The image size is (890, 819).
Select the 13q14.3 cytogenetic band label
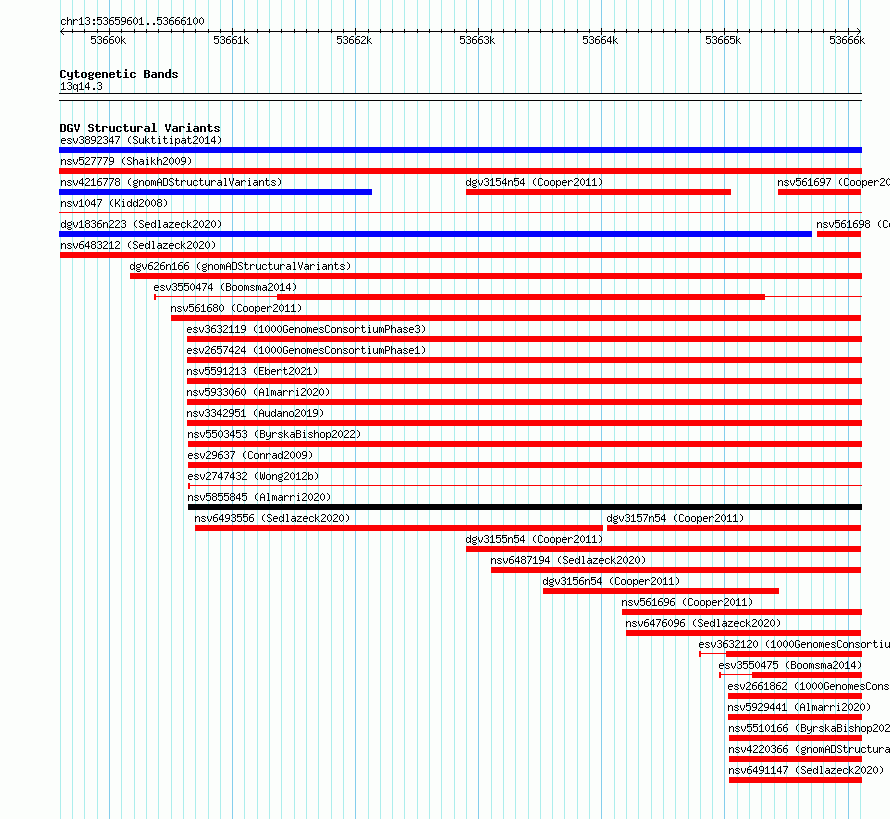[x=81, y=86]
